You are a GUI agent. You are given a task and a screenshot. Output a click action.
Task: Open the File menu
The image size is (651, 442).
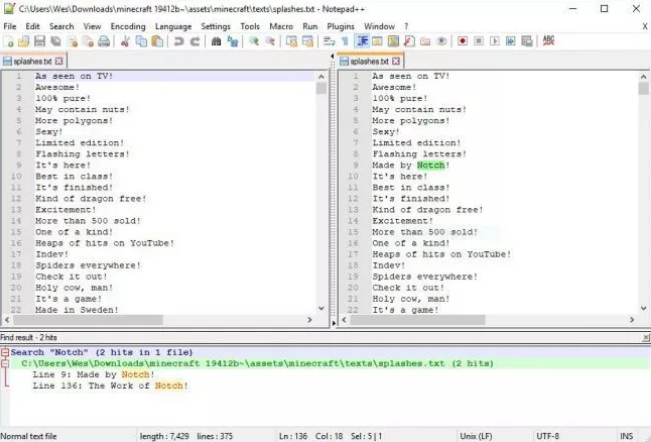tap(10, 26)
